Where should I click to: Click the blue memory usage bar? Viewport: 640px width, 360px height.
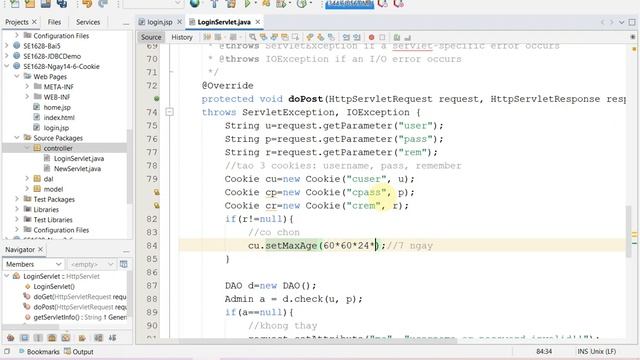(x=349, y=4)
